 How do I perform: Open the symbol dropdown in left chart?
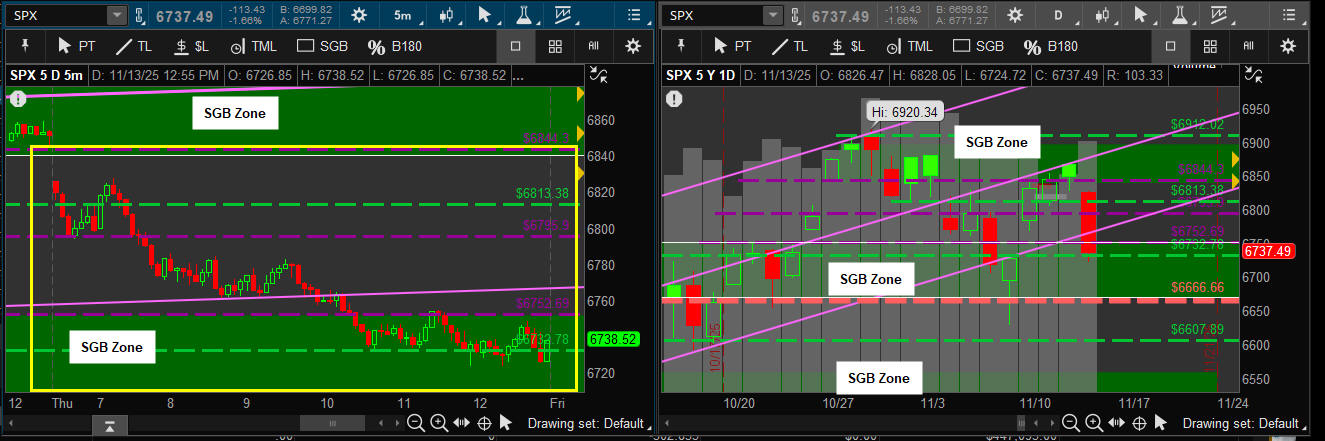tap(117, 15)
